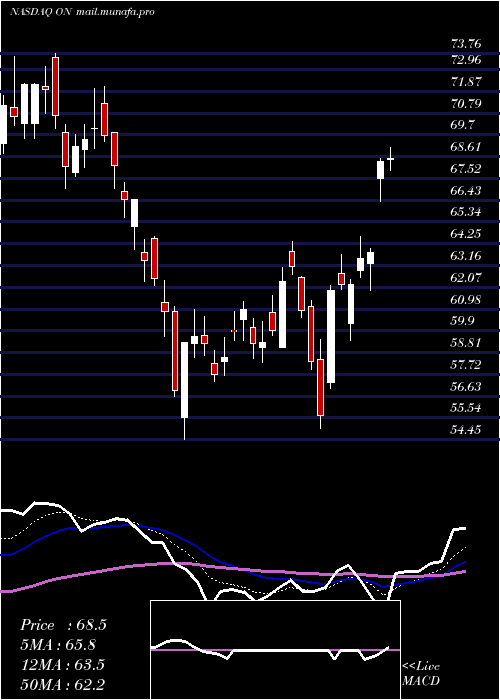
Task: Click inside the MACD inset panel
Action: (275, 650)
